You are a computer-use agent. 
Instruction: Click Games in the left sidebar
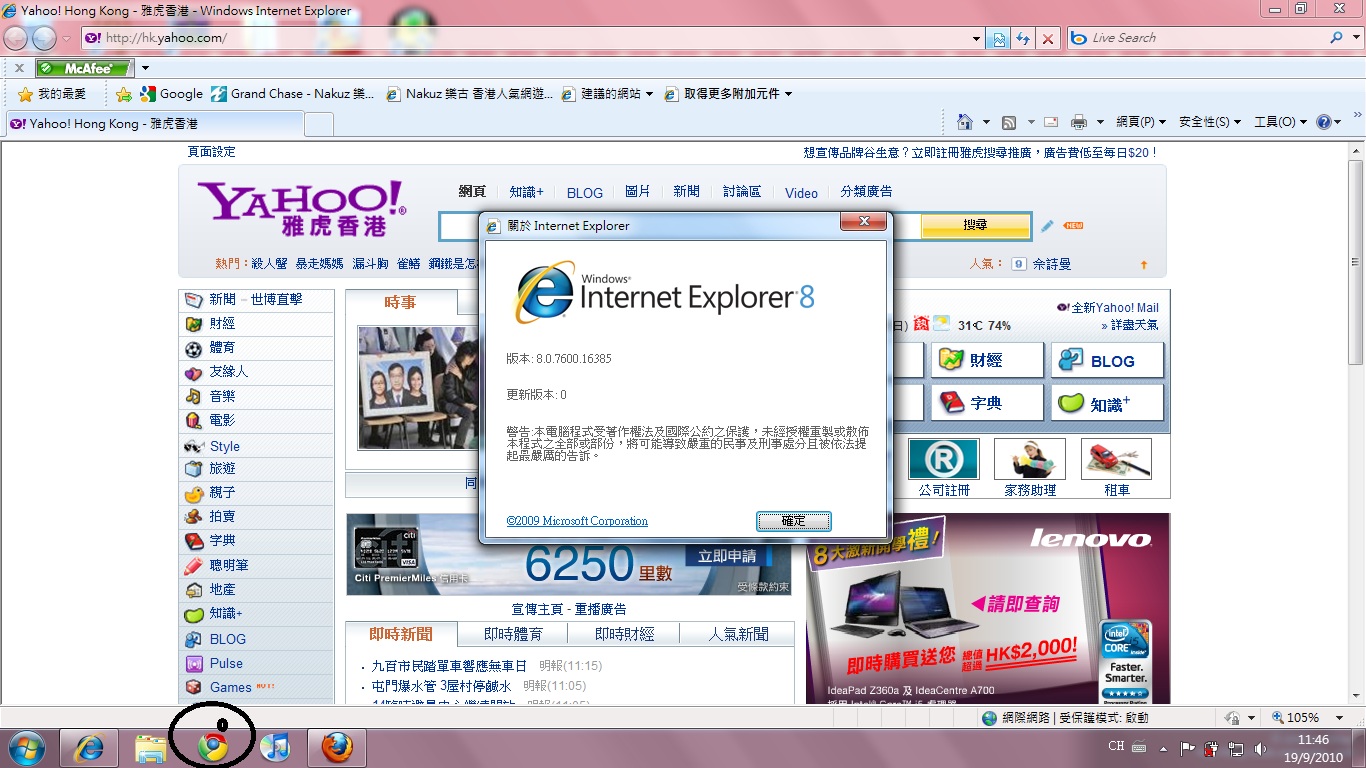pos(231,687)
